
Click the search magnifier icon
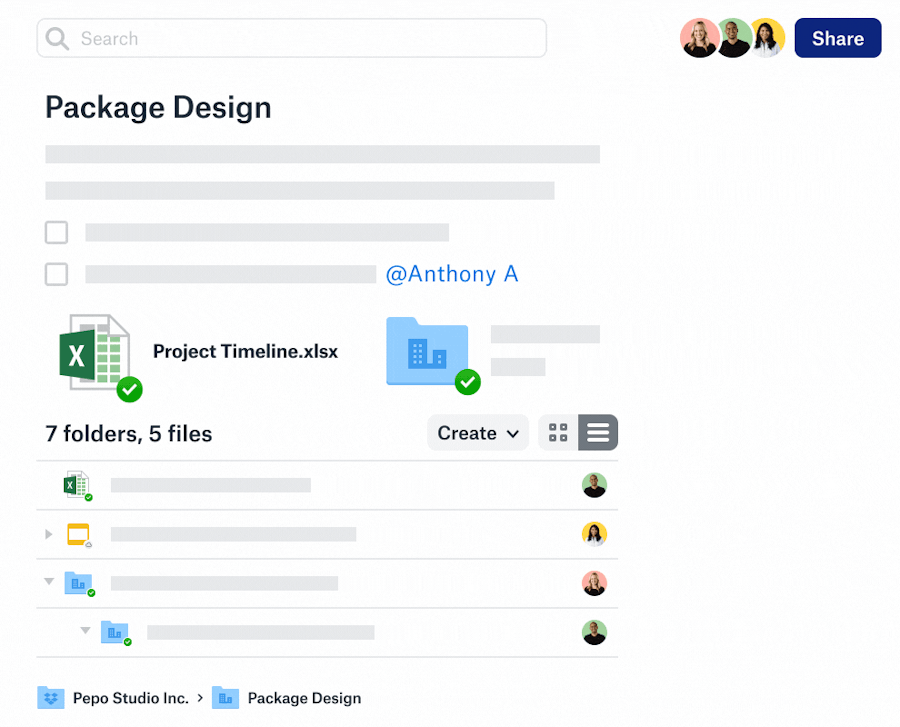(57, 38)
